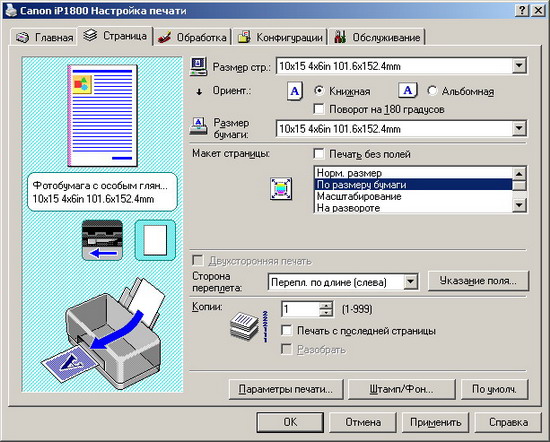
Task: Click the Указание поля... button
Action: click(478, 281)
